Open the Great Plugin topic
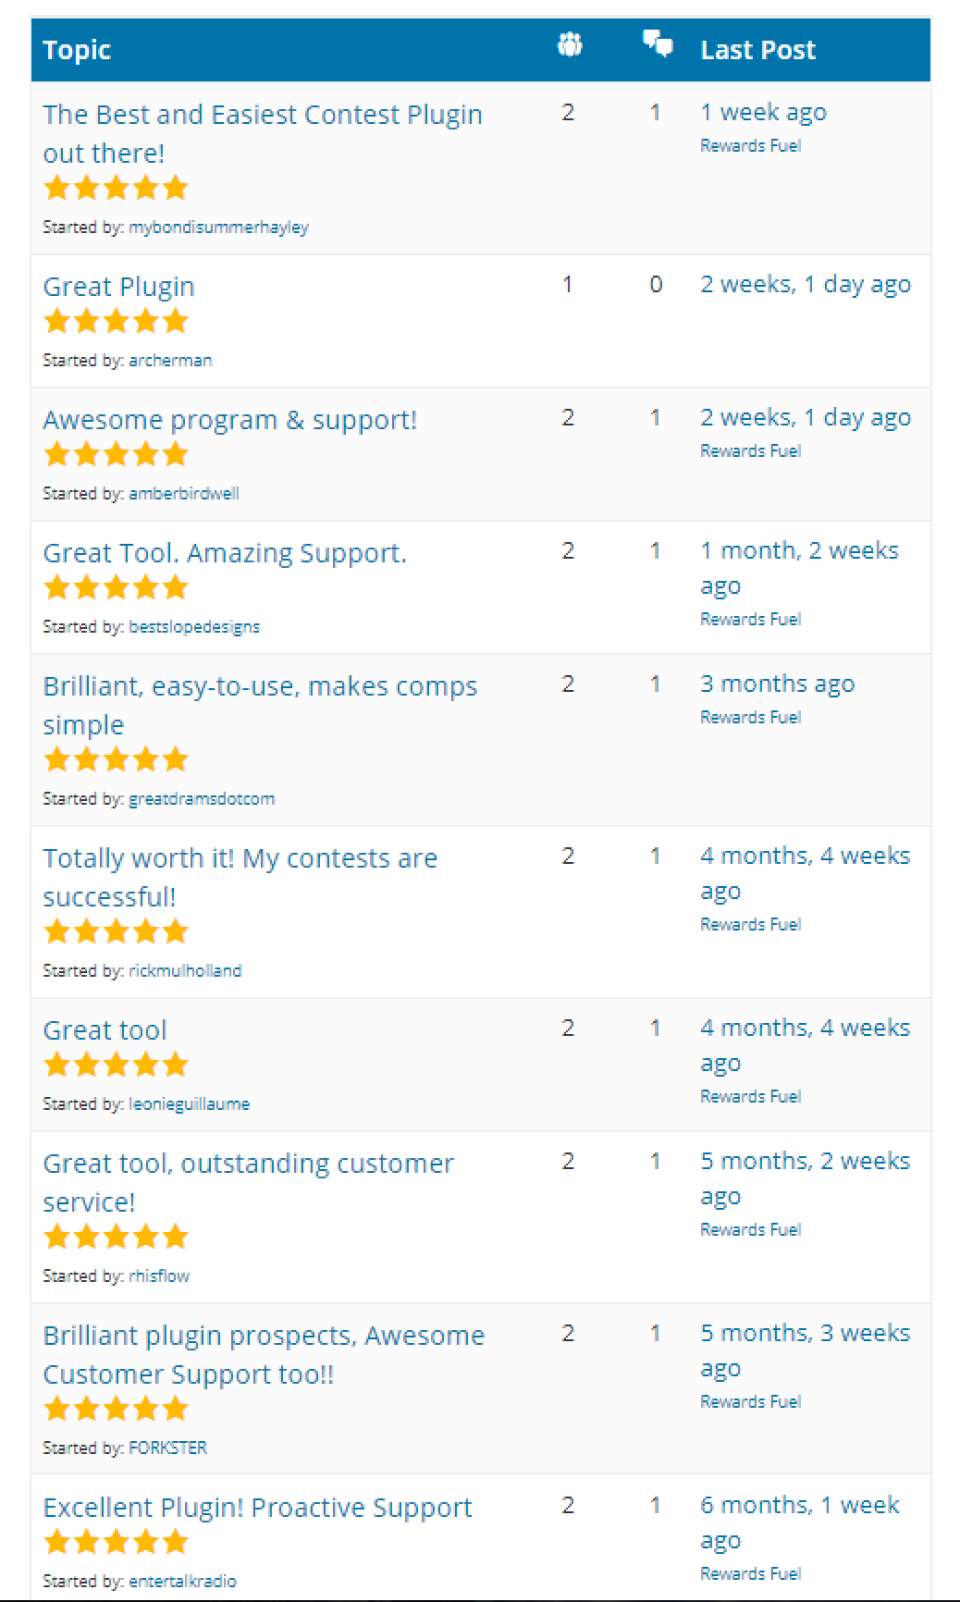The width and height of the screenshot is (960, 1602). tap(118, 287)
